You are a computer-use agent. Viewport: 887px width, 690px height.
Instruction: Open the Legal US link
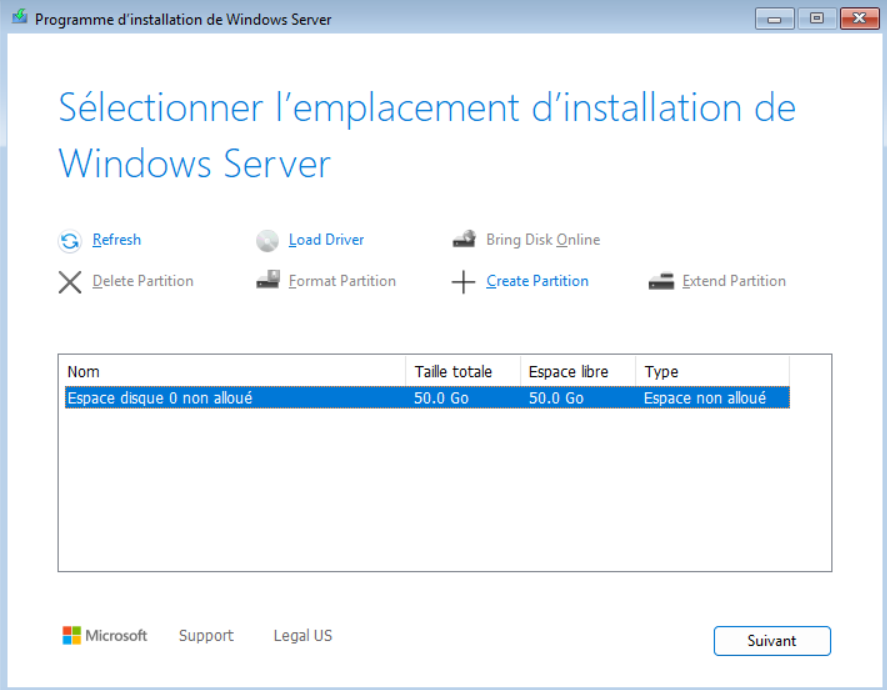pos(303,636)
